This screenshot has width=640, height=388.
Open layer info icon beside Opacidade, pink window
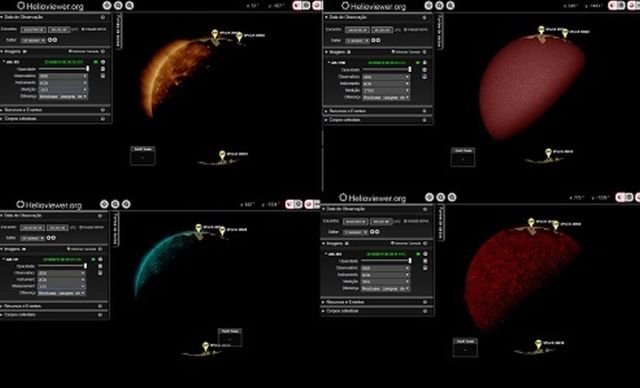(424, 70)
